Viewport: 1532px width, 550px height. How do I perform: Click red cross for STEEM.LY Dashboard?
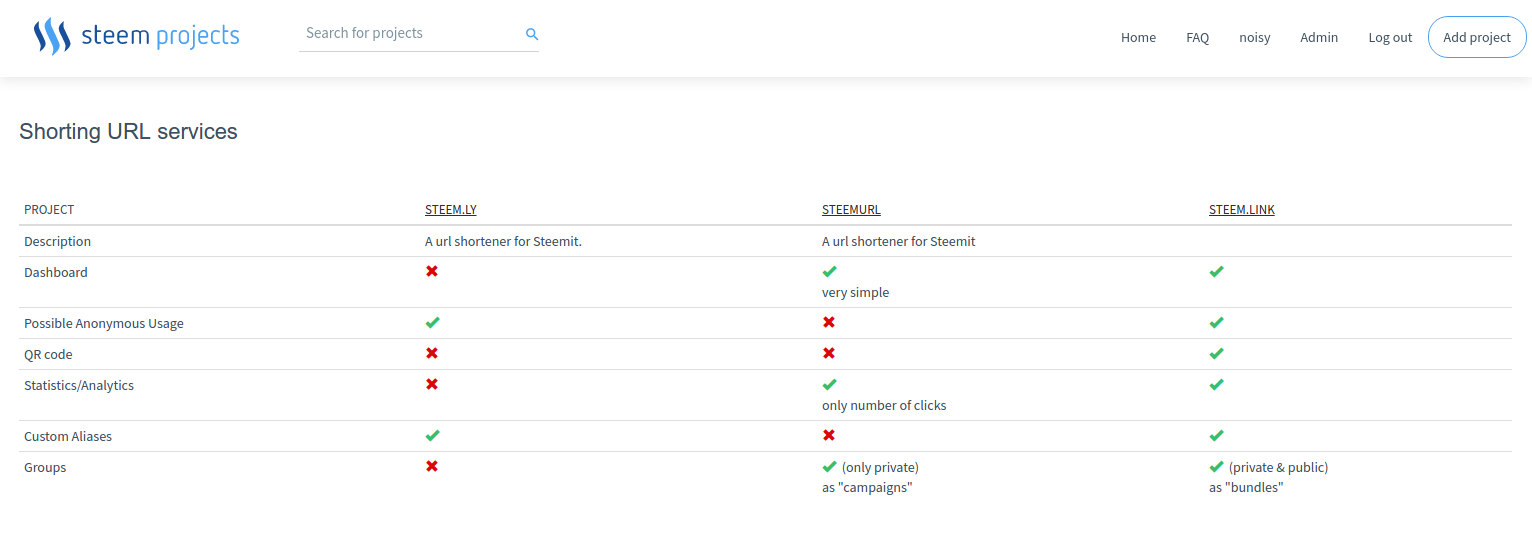point(432,271)
